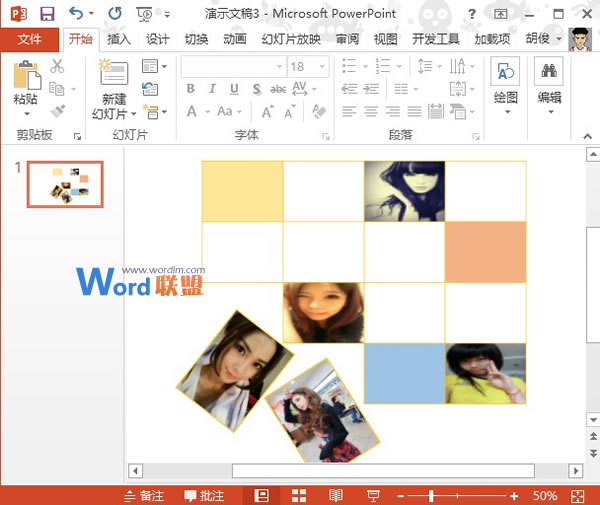
Task: Open the font name dropdown
Action: [x=280, y=67]
